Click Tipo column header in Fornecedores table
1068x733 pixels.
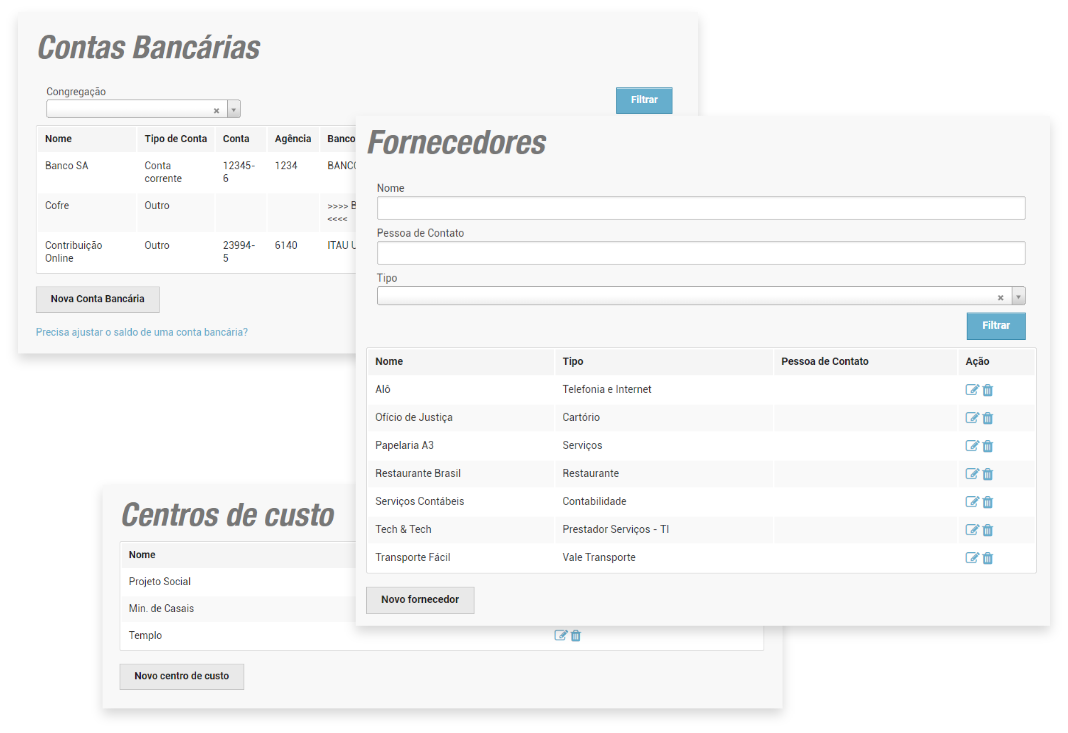(573, 362)
